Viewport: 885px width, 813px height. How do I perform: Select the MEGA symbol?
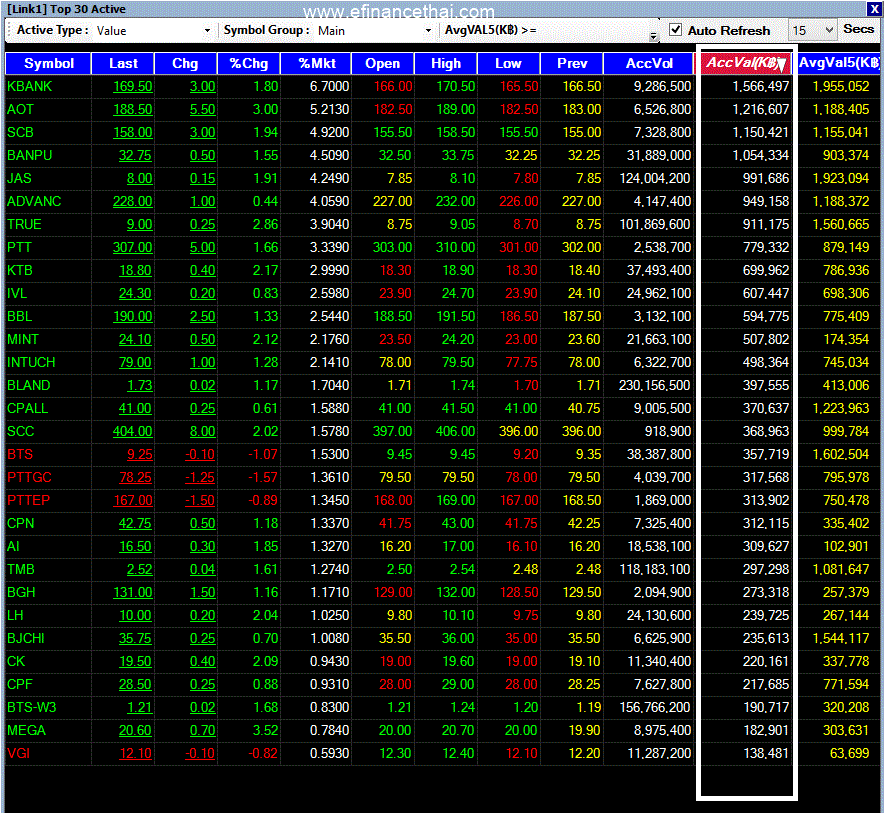26,731
